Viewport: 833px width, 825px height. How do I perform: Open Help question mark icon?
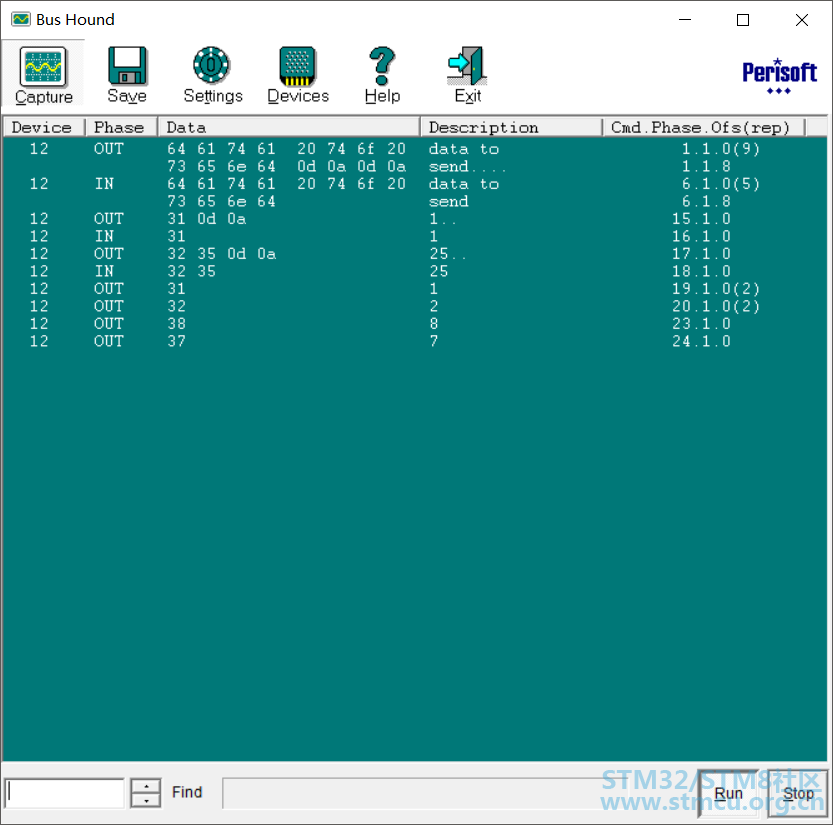381,66
